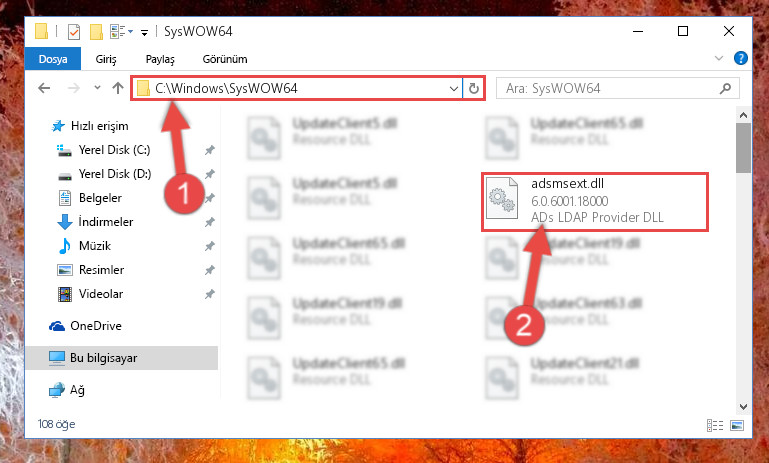This screenshot has width=769, height=463.
Task: Select the adsmsext.dll file
Action: pyautogui.click(x=595, y=201)
